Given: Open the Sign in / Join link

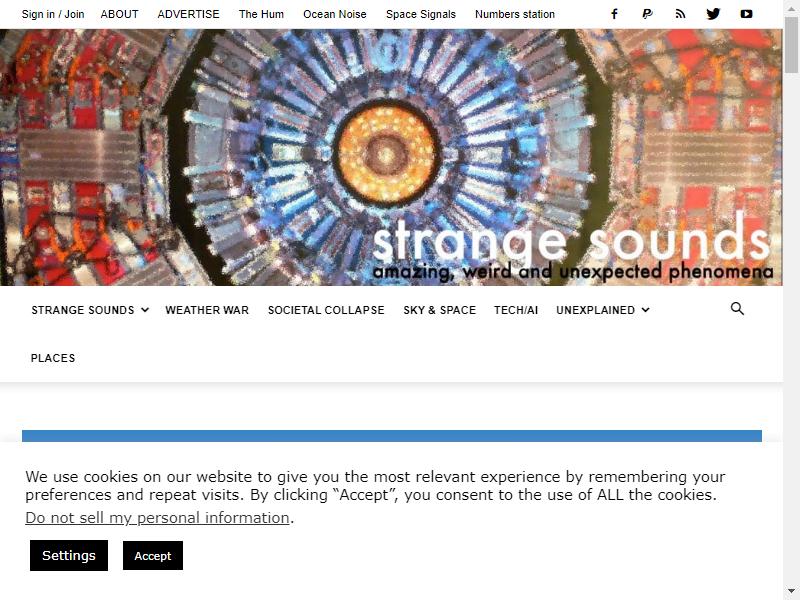Looking at the screenshot, I should (53, 14).
